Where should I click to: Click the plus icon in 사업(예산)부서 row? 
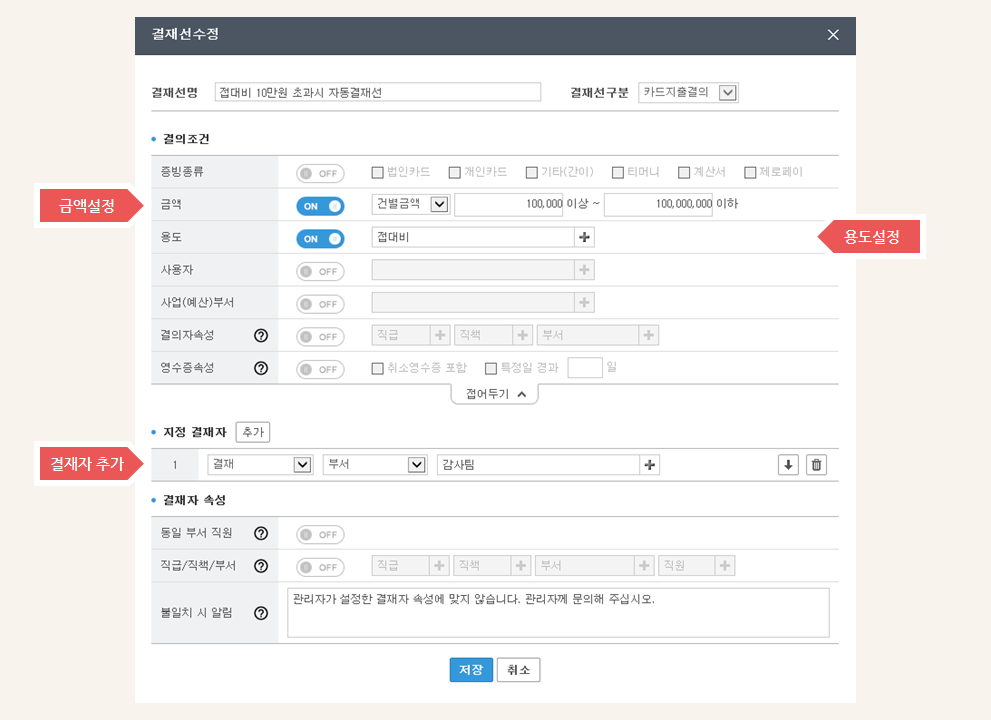[x=585, y=303]
